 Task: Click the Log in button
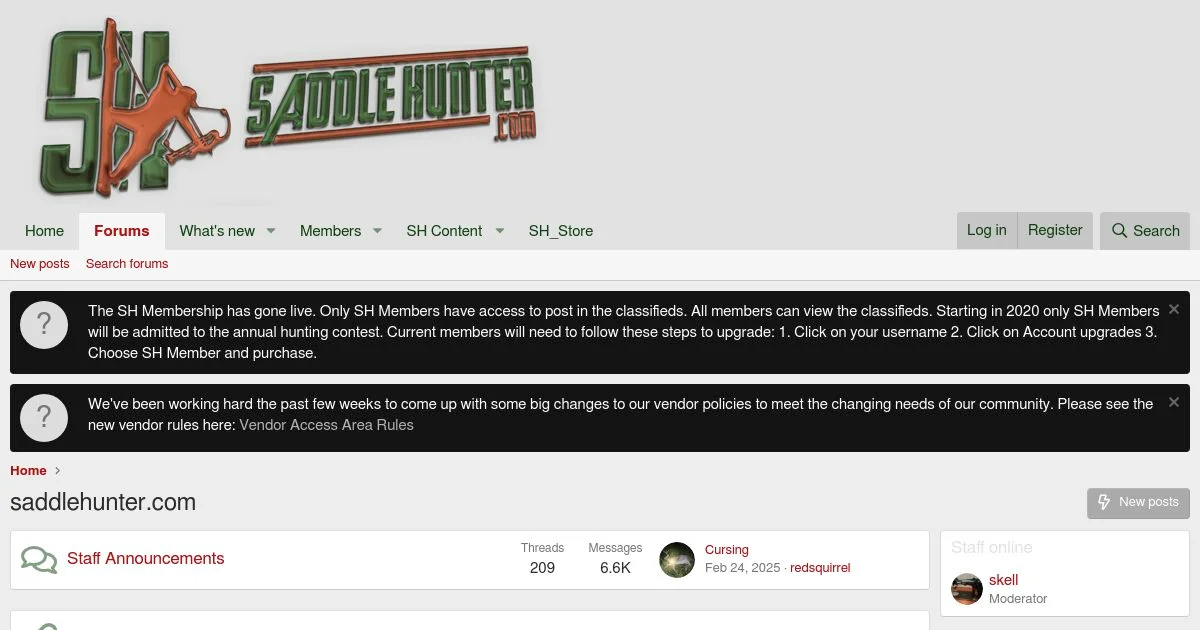(987, 230)
